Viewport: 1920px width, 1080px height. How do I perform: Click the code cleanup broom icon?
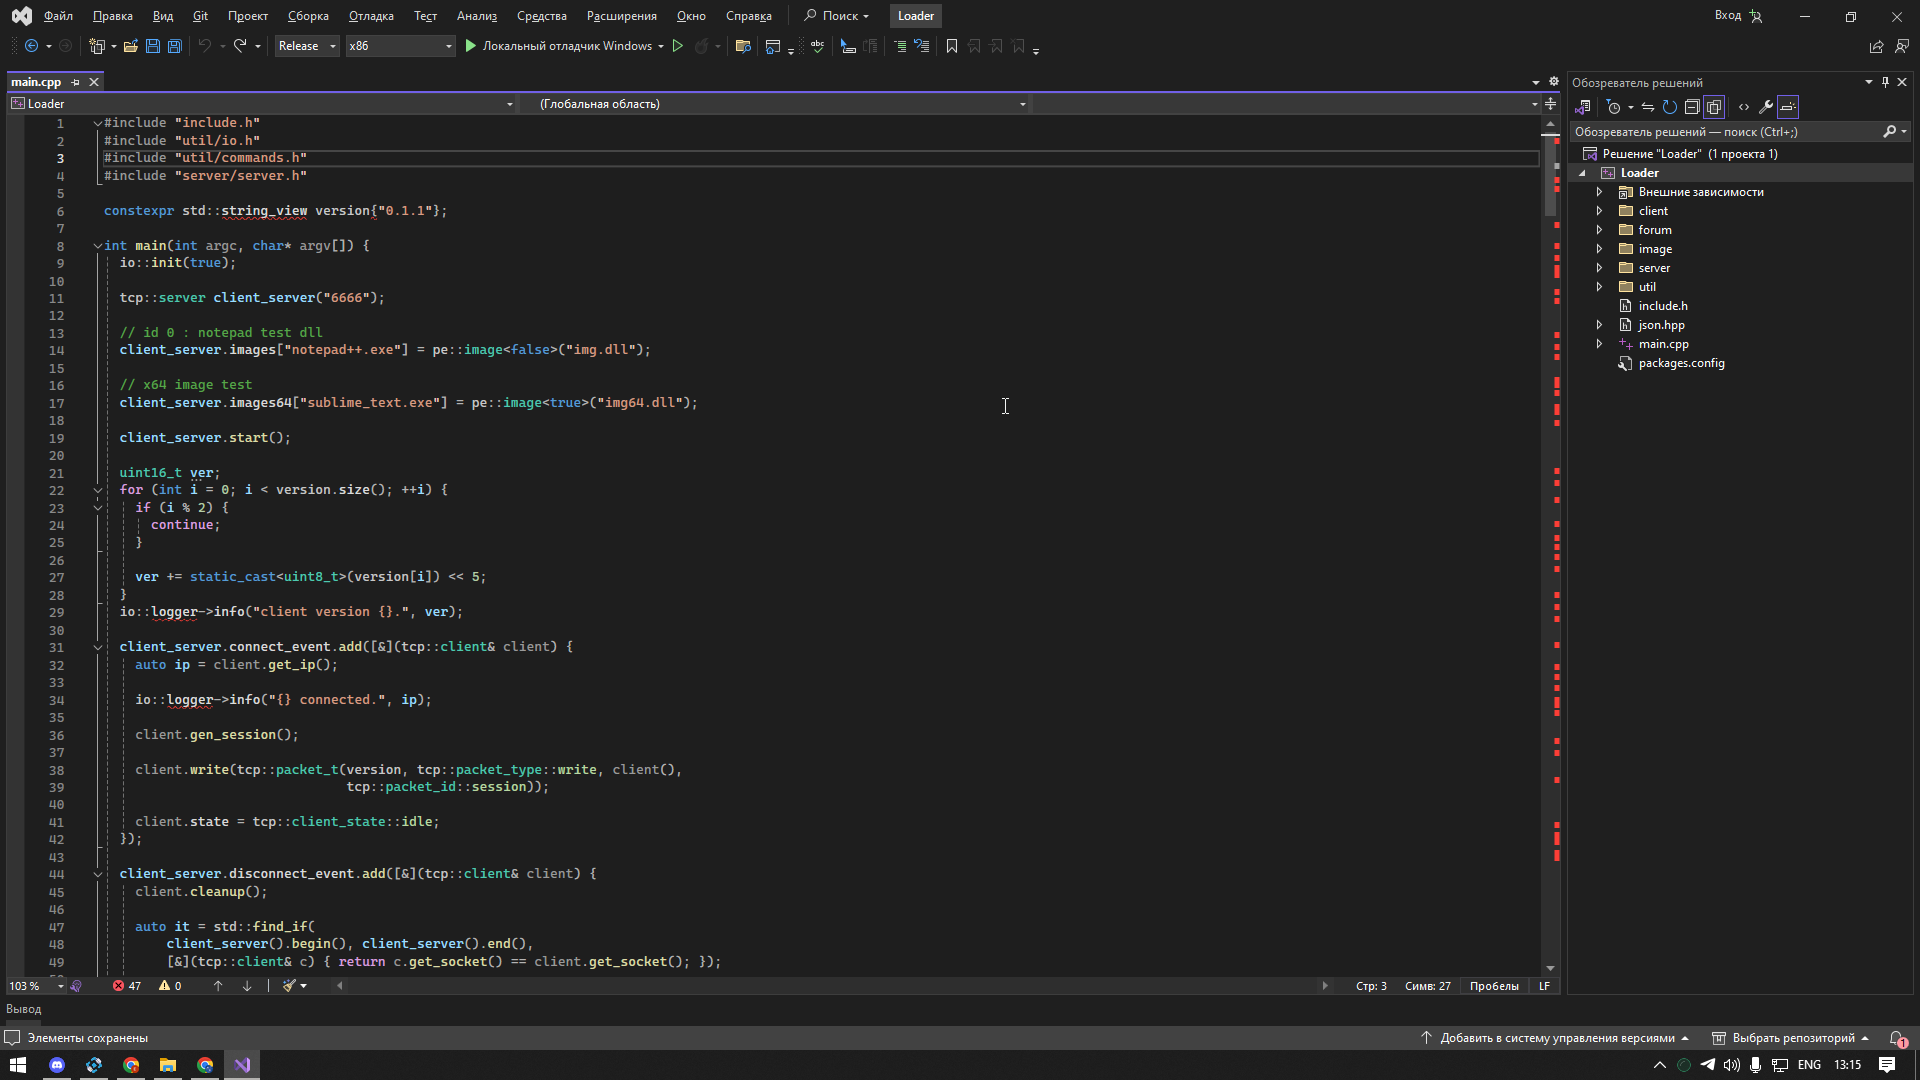point(289,986)
